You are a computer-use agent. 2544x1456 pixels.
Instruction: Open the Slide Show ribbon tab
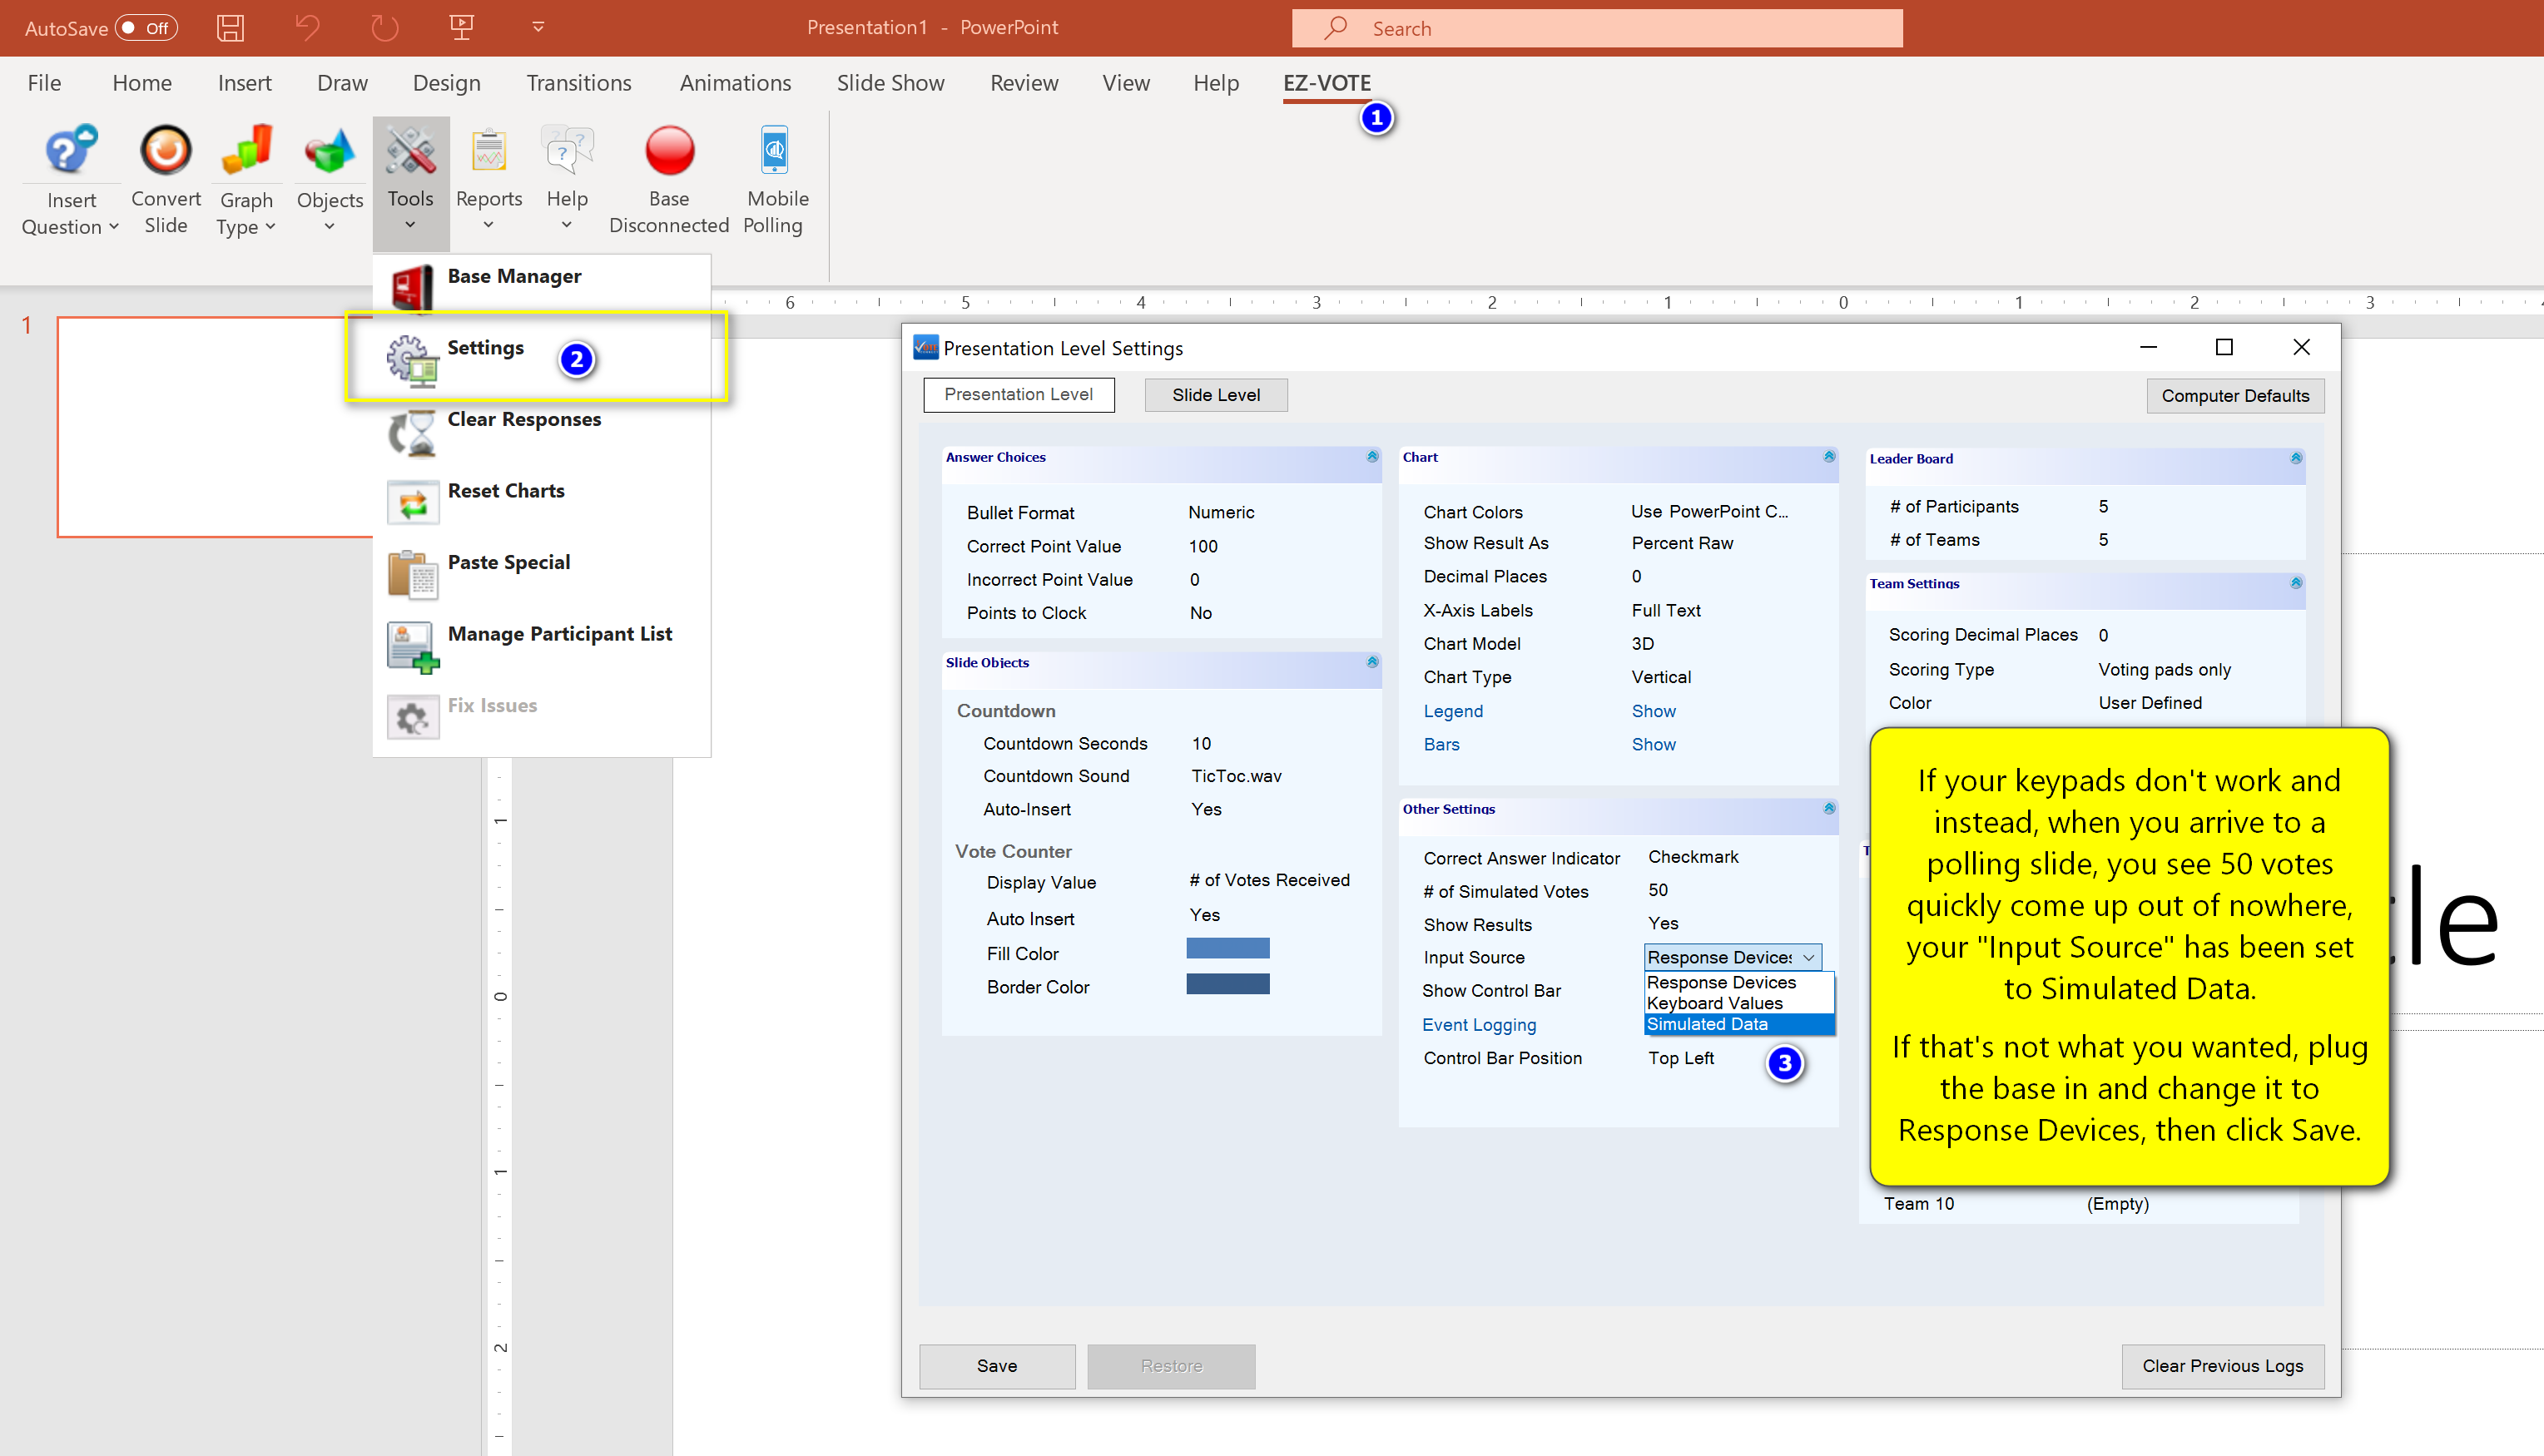(890, 83)
